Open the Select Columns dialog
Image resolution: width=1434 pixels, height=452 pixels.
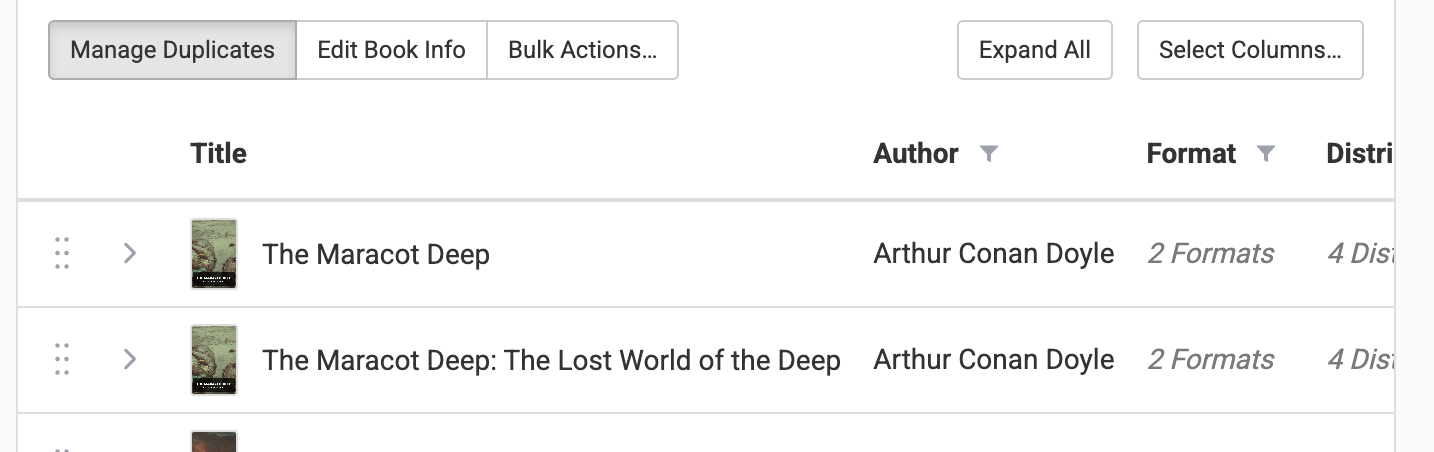tap(1250, 50)
